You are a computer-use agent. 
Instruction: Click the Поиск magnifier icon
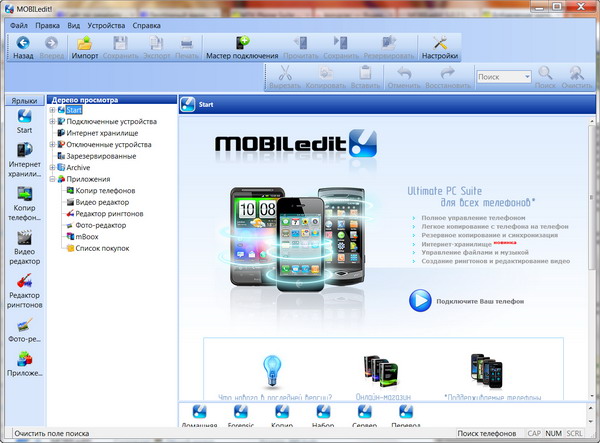545,72
